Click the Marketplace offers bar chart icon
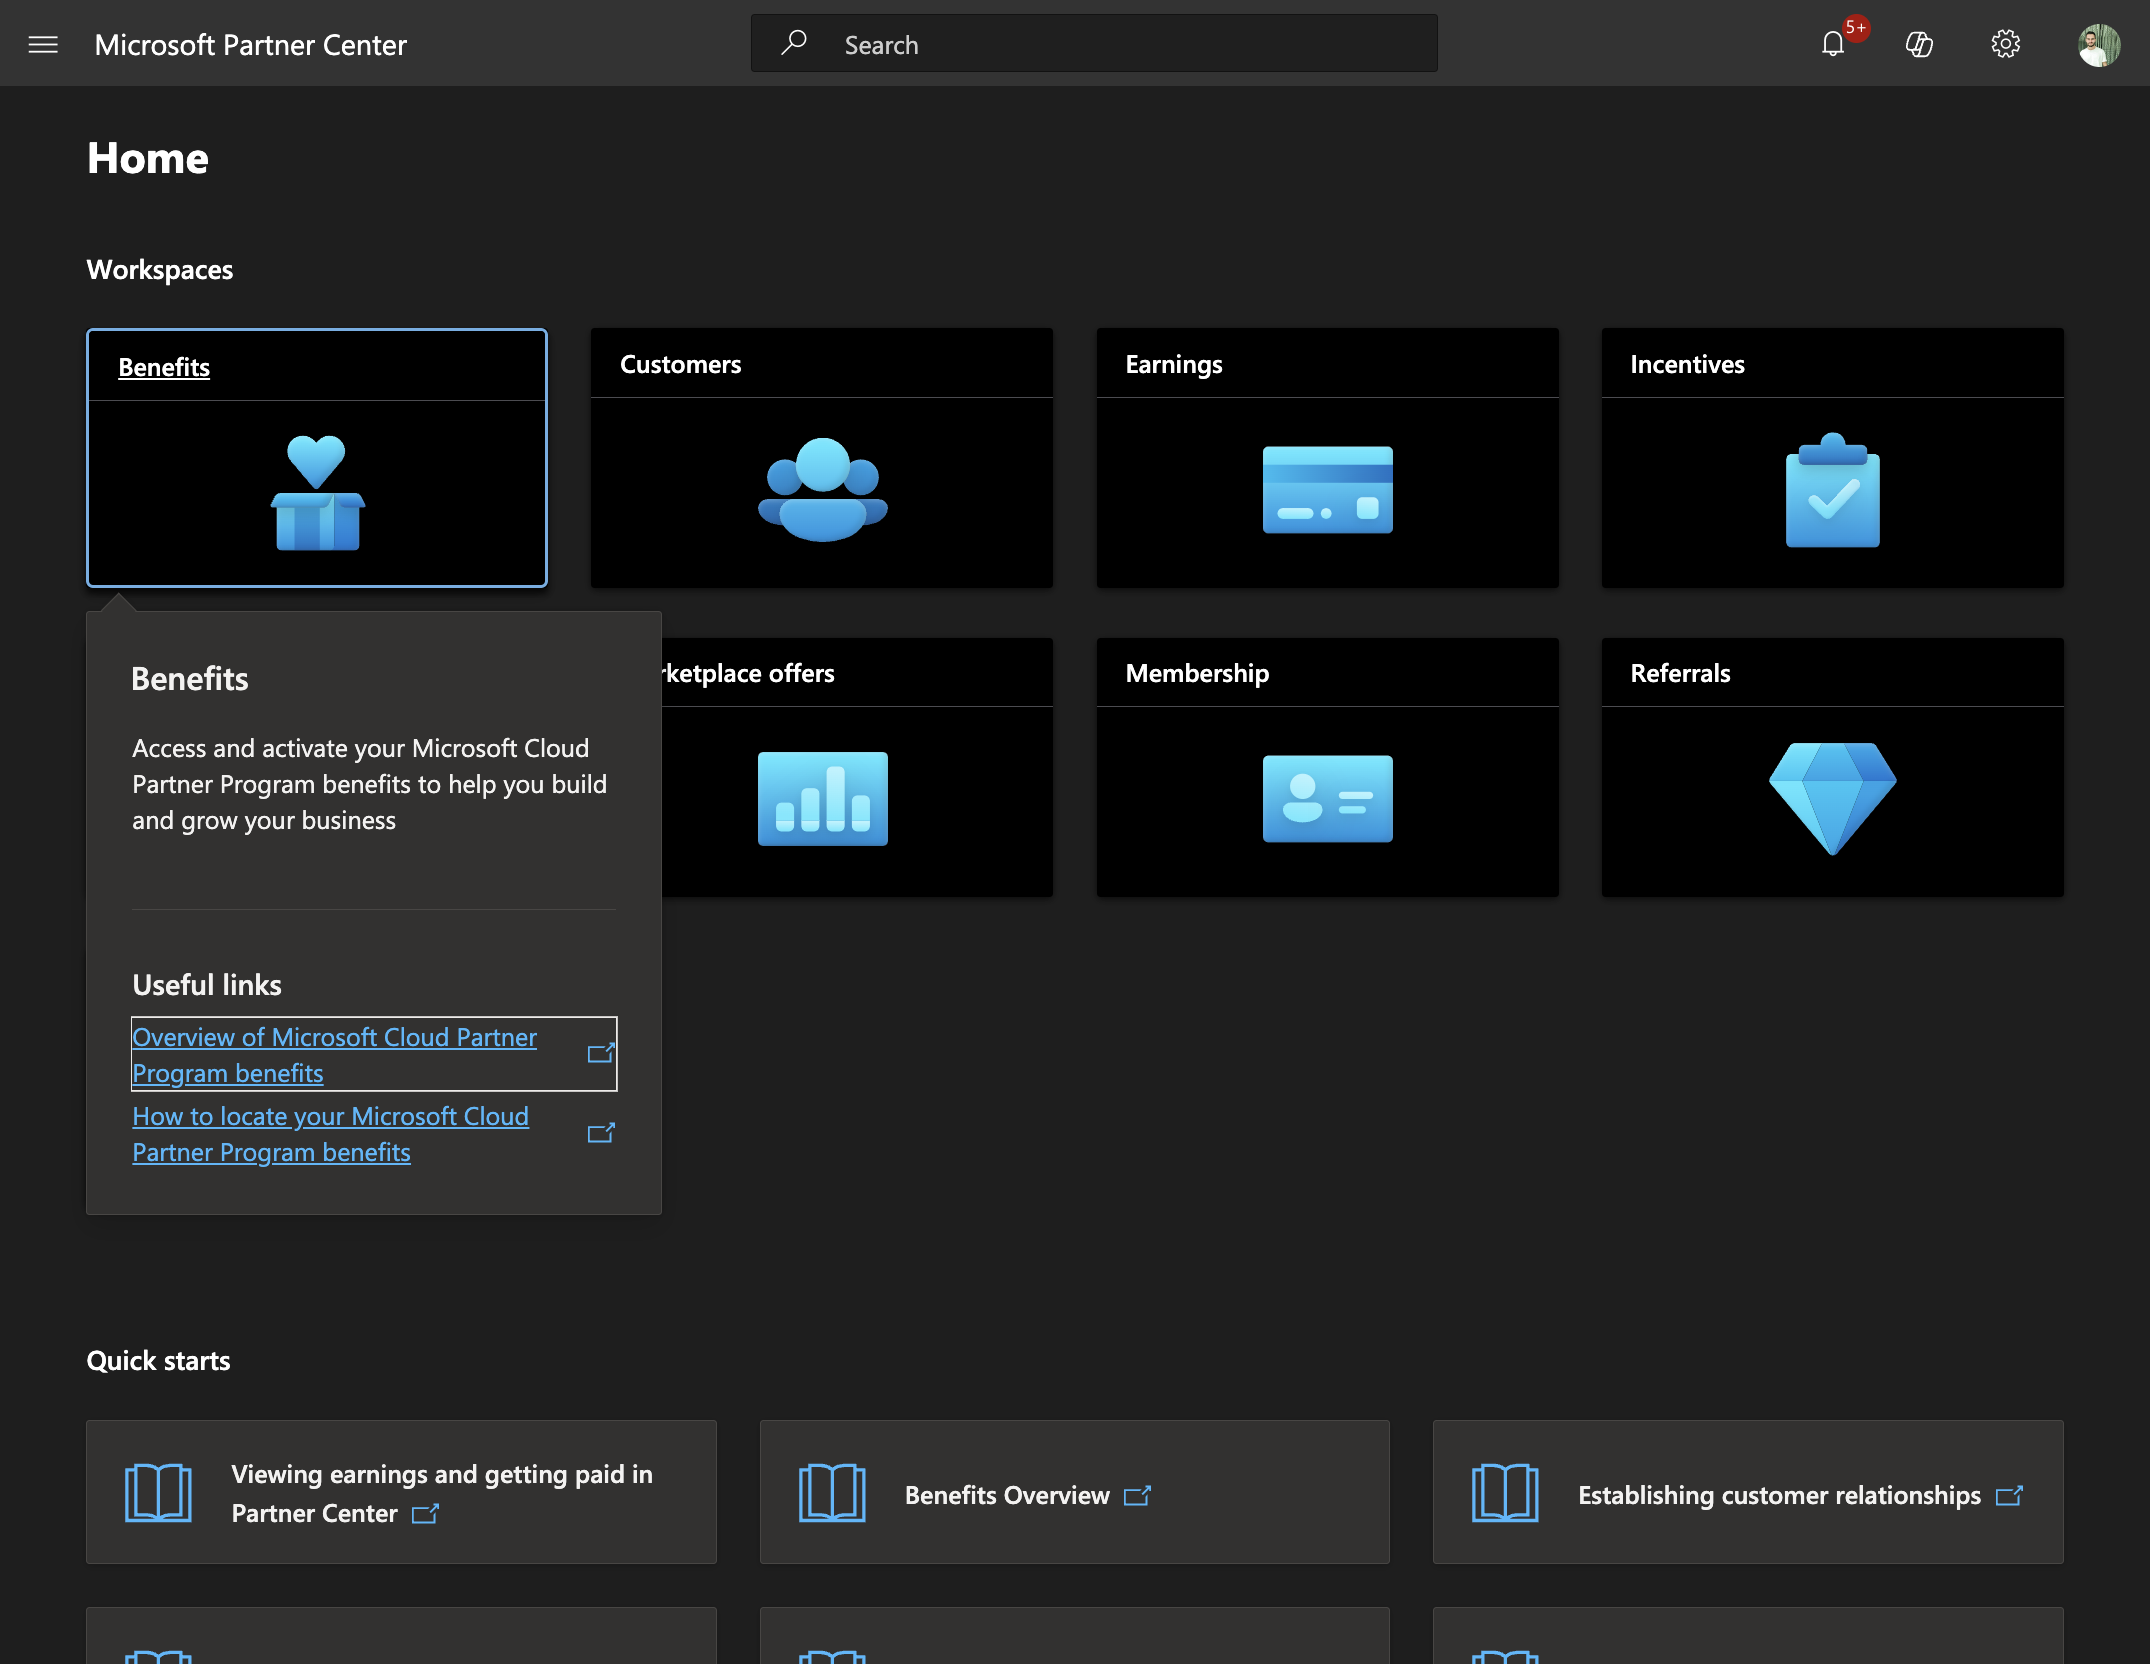Image resolution: width=2150 pixels, height=1664 pixels. pyautogui.click(x=822, y=799)
